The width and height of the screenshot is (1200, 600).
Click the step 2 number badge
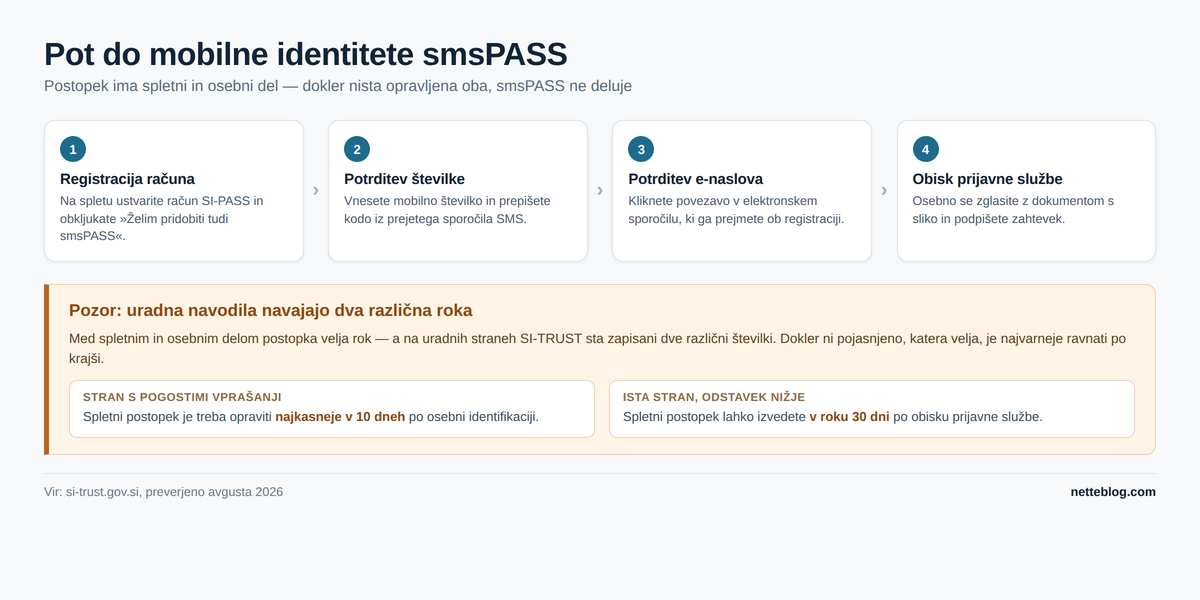click(x=357, y=150)
